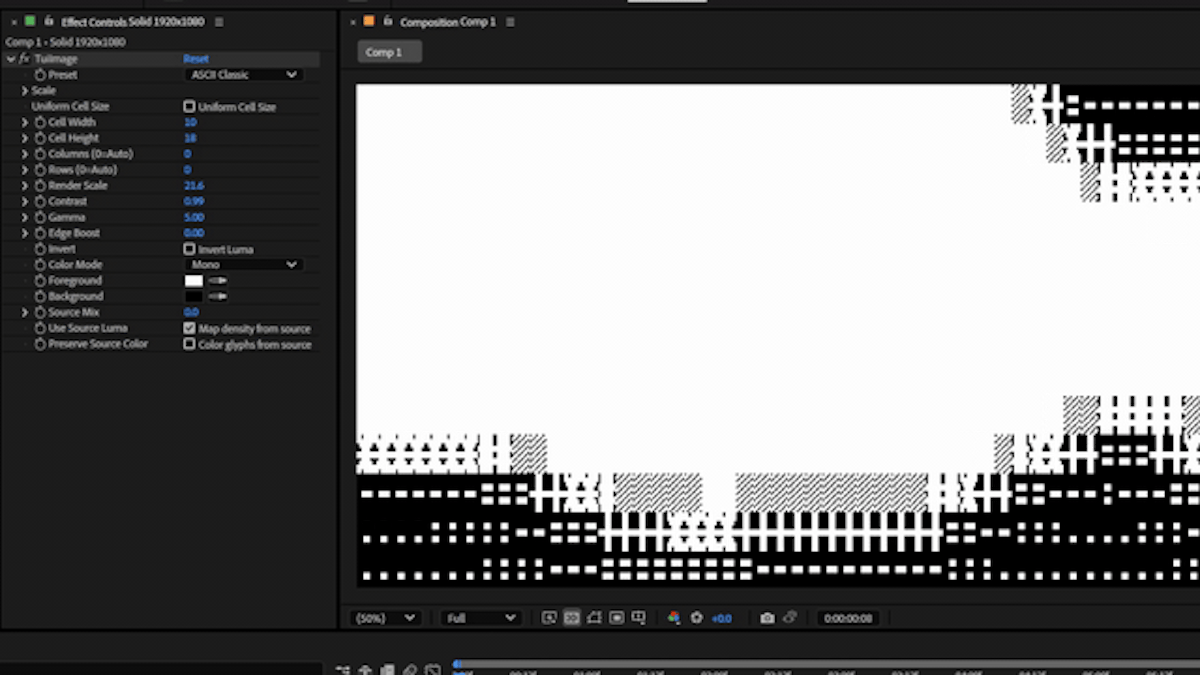The image size is (1200, 675).
Task: Open the Color Mode Mono dropdown
Action: pyautogui.click(x=244, y=265)
